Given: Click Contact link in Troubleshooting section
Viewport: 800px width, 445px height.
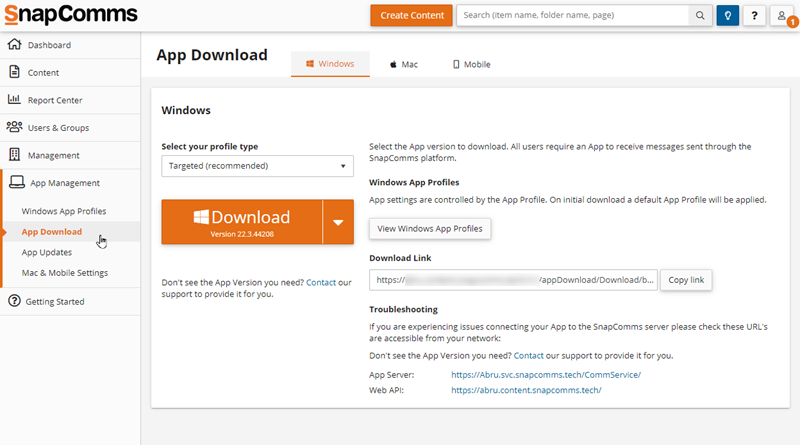Looking at the screenshot, I should pos(529,356).
